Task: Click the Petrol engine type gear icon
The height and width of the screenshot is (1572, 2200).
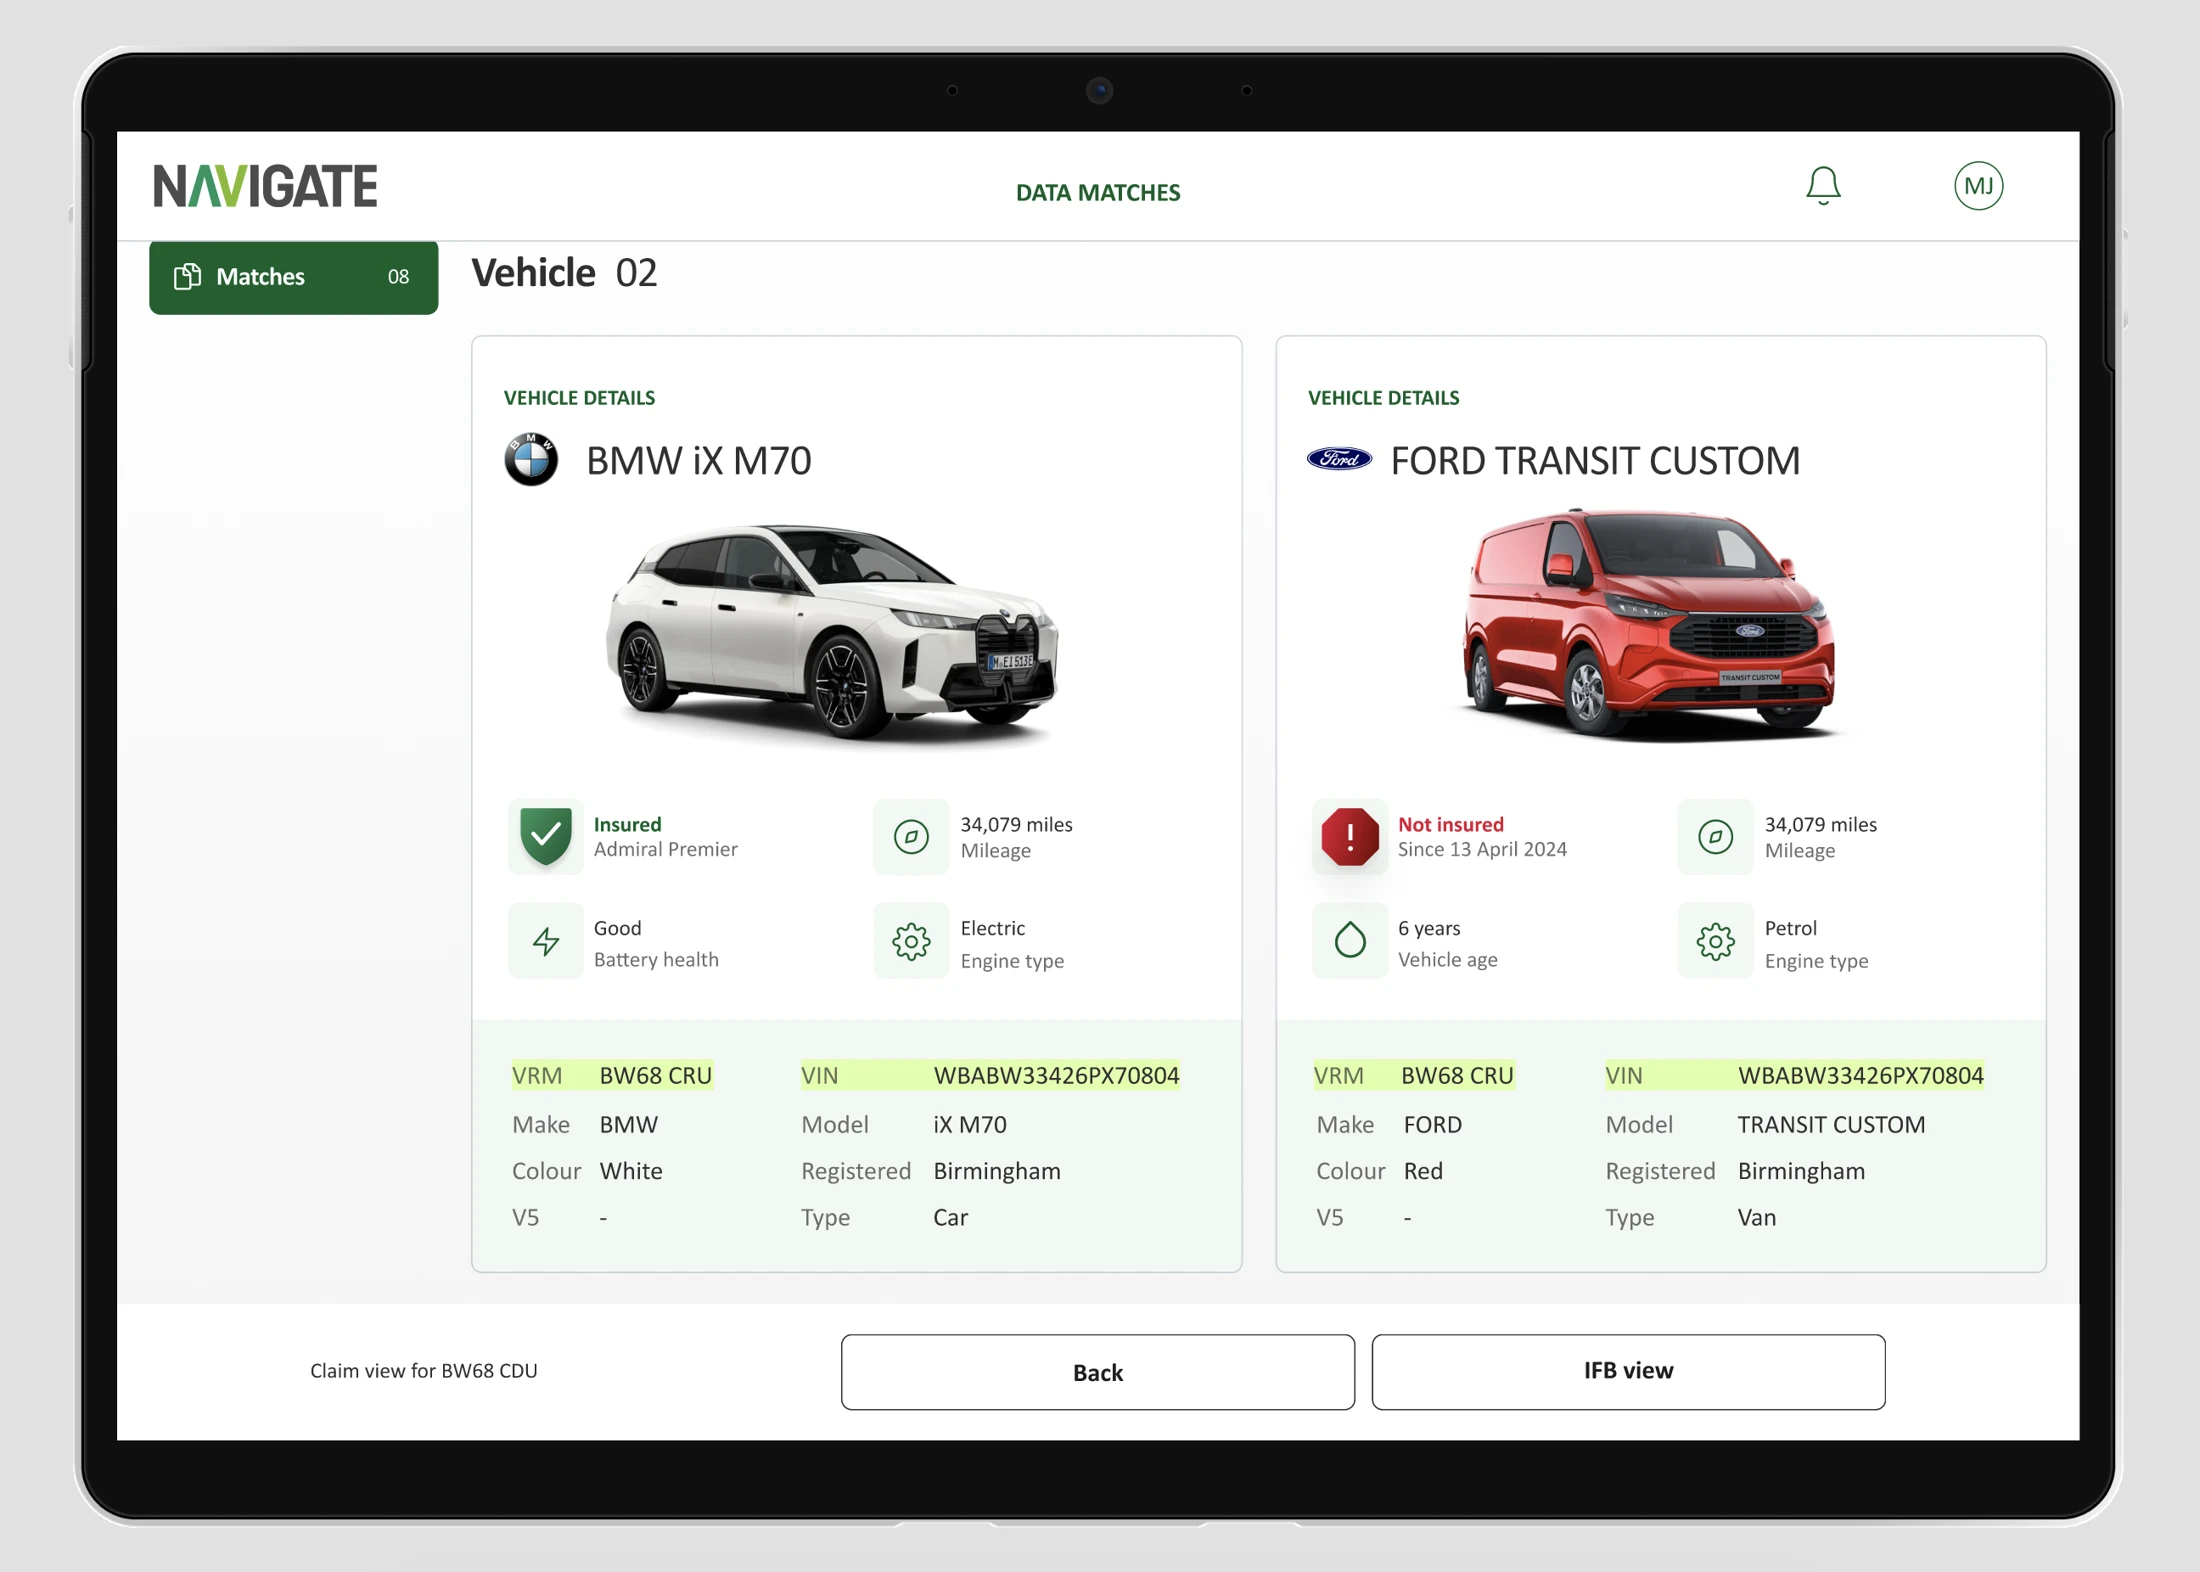Action: pos(1715,941)
